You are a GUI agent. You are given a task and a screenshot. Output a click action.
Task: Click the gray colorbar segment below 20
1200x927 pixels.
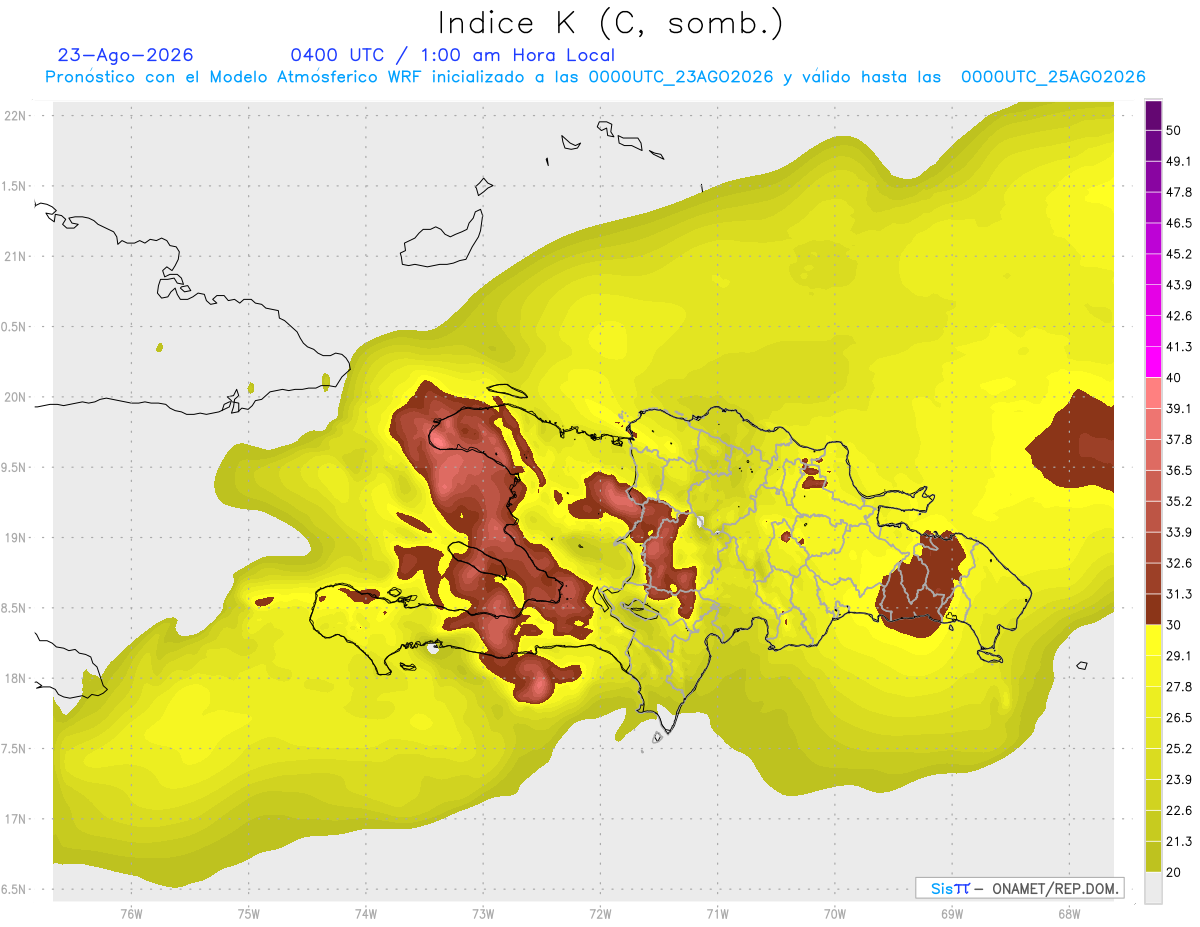(x=1153, y=887)
